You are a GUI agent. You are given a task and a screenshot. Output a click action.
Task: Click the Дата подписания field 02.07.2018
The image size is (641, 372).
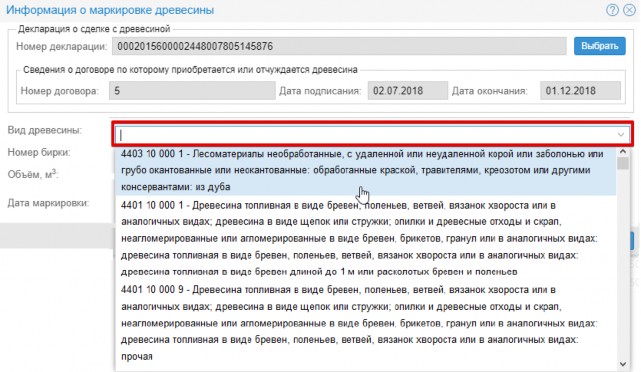click(x=408, y=91)
